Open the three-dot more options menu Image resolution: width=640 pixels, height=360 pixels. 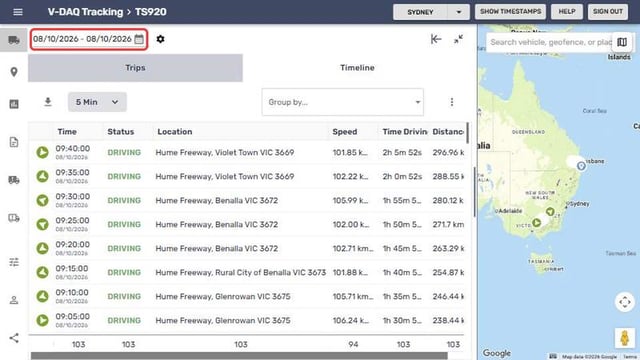(451, 102)
